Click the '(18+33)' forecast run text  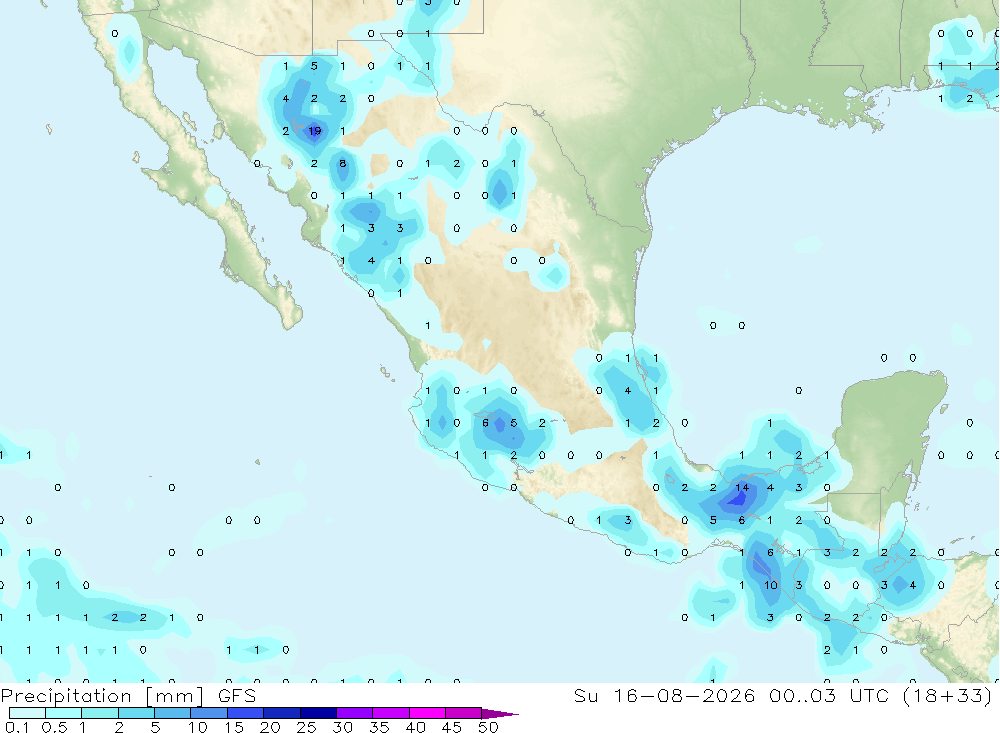pos(948,695)
